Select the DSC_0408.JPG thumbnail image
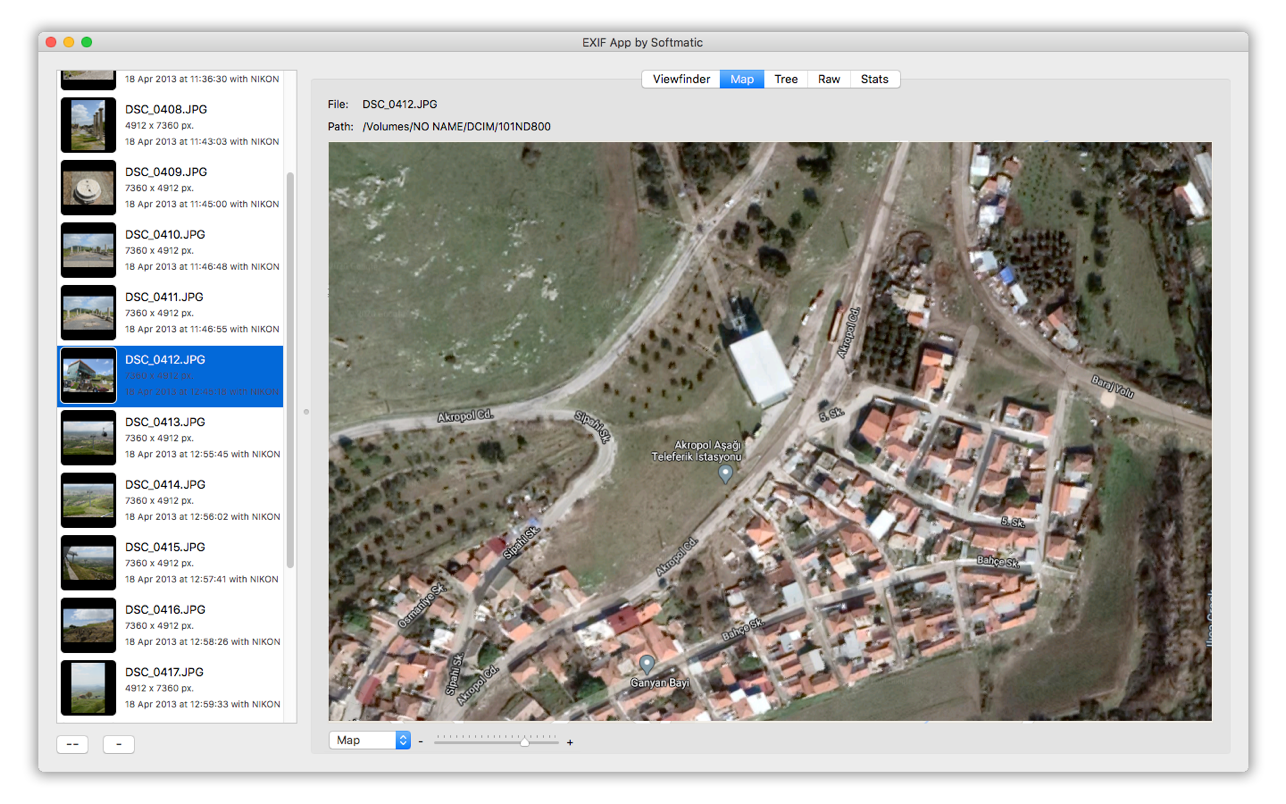 (x=88, y=125)
